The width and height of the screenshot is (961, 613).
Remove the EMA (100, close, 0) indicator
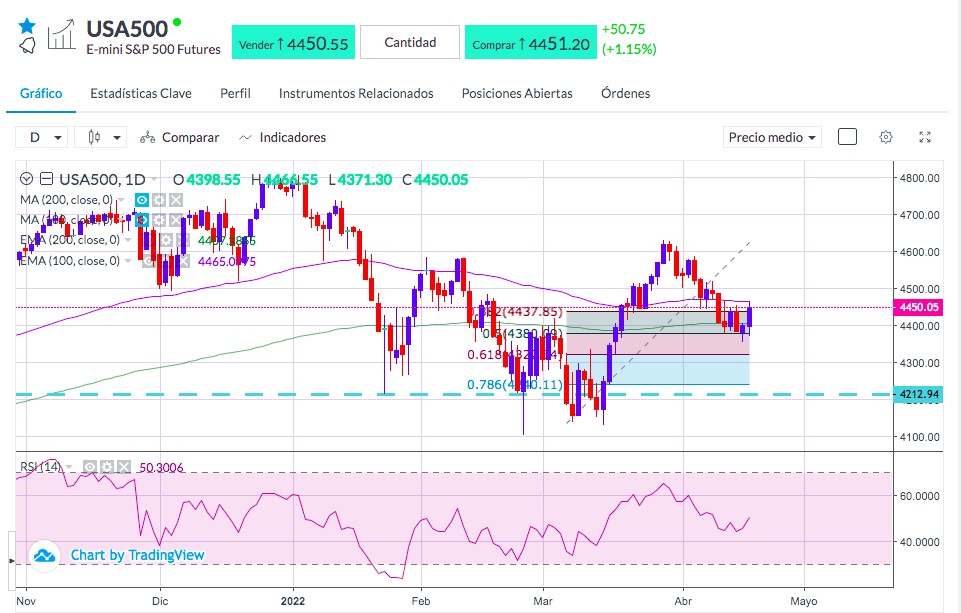183,261
